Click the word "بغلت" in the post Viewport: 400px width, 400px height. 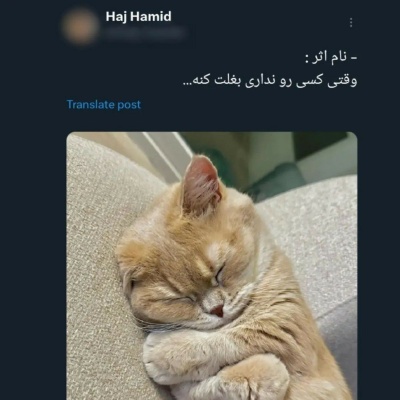(228, 81)
